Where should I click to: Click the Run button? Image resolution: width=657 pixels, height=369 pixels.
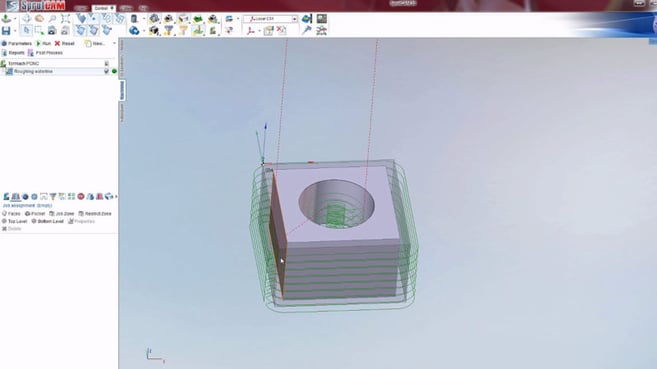tap(43, 44)
